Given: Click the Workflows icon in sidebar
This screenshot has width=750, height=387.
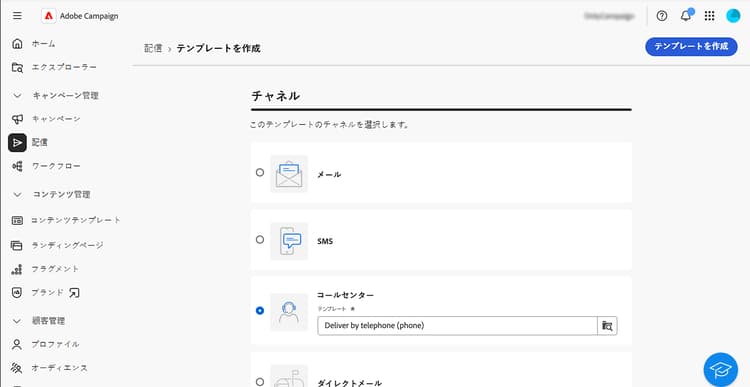Looking at the screenshot, I should click(x=17, y=166).
